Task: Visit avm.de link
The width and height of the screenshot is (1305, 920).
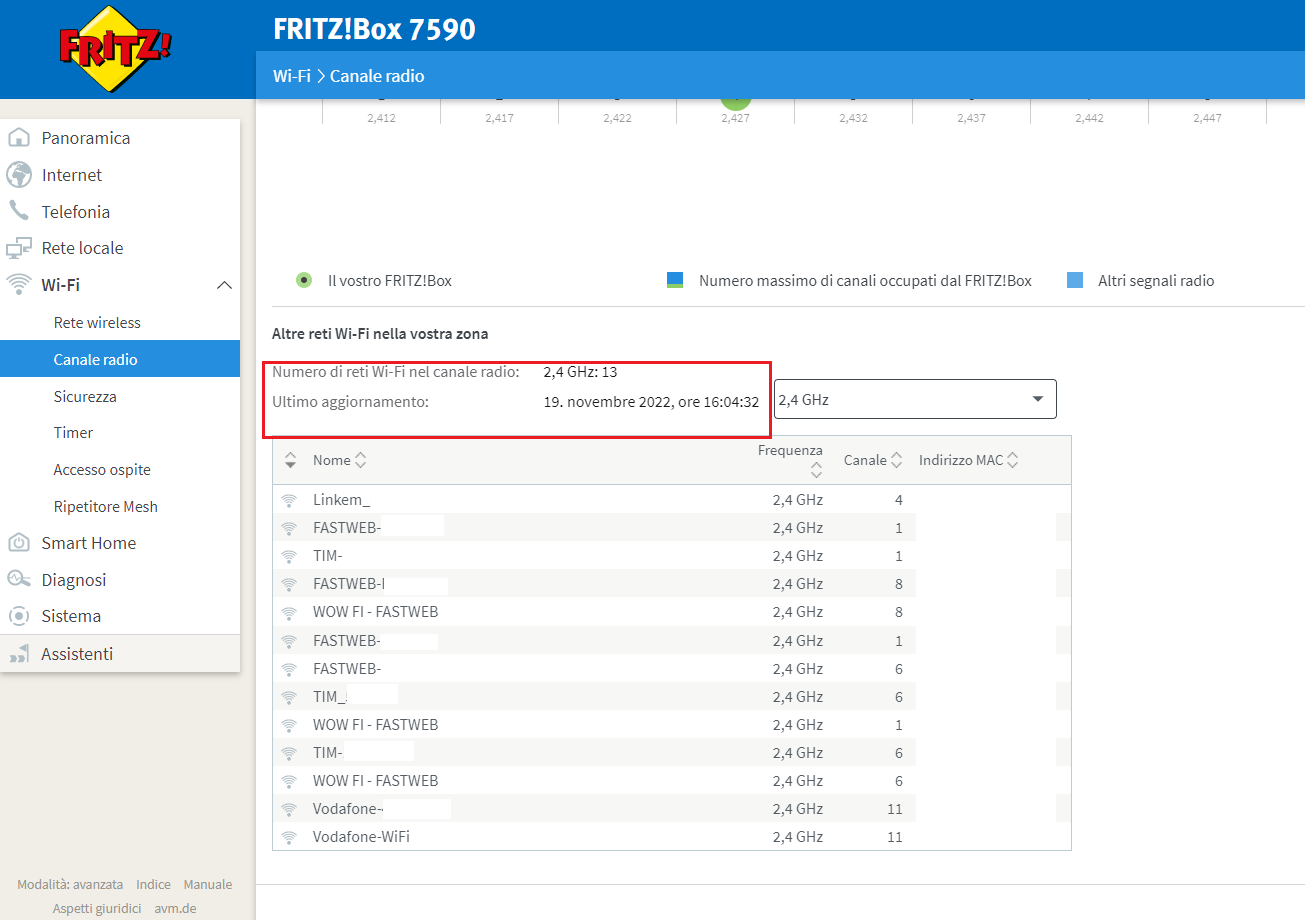Action: [x=175, y=908]
